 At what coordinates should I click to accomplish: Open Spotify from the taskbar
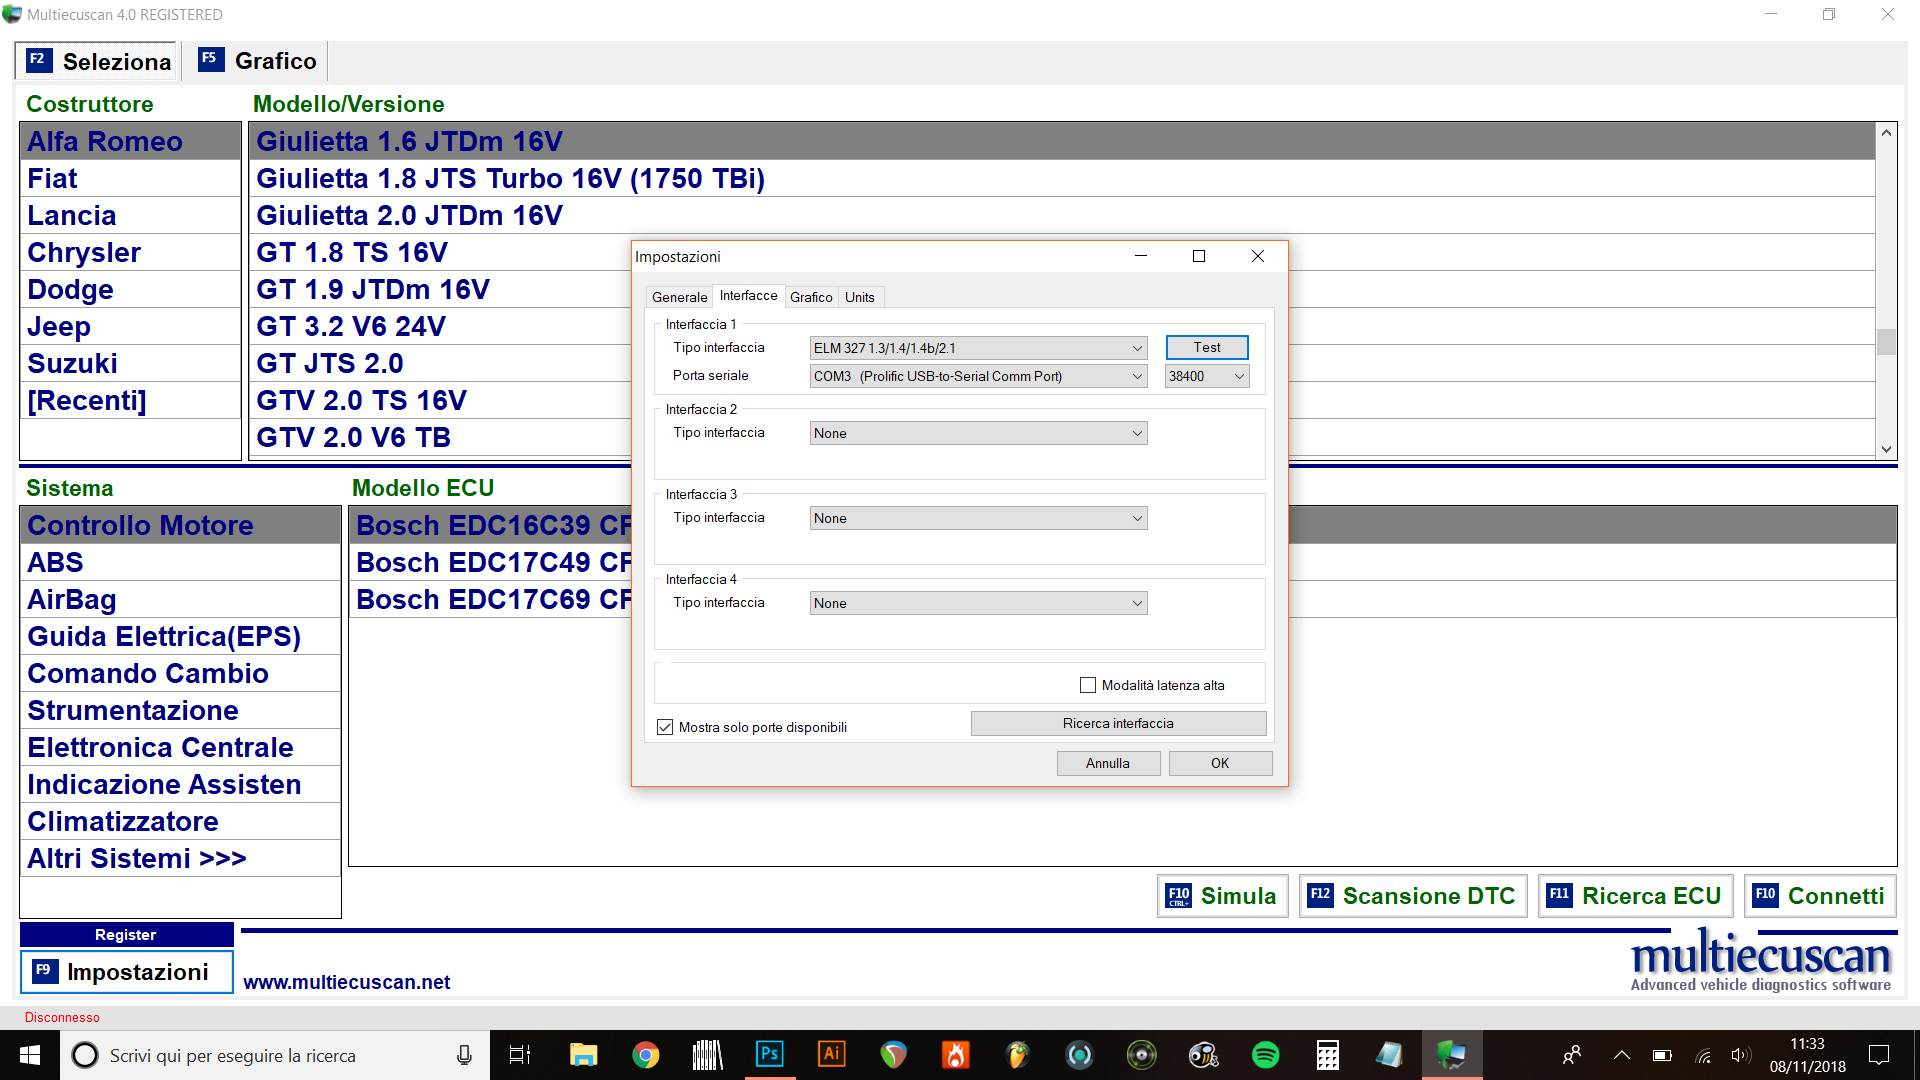[x=1265, y=1055]
